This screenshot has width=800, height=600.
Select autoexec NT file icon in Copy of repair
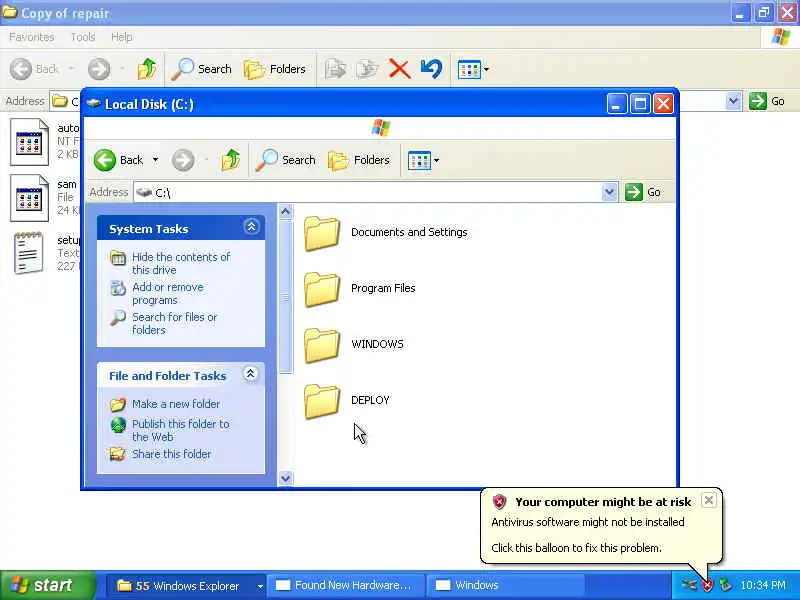(x=30, y=142)
